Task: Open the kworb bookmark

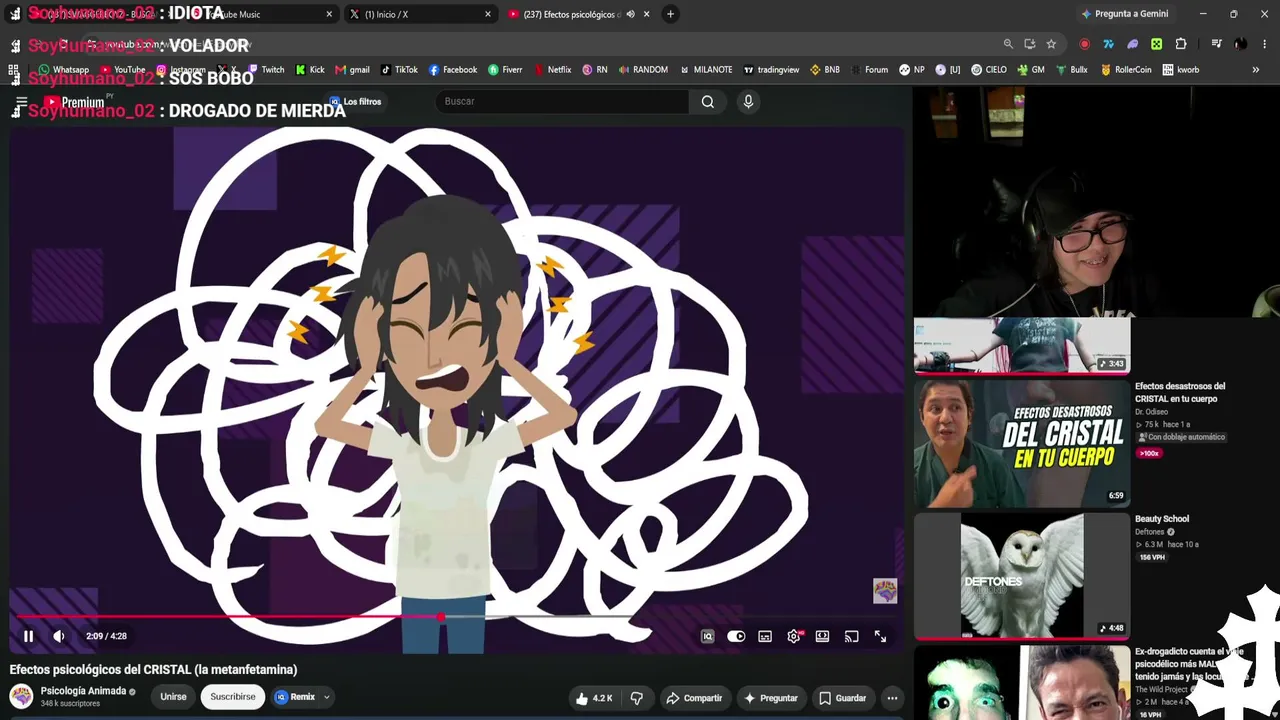Action: (1181, 70)
